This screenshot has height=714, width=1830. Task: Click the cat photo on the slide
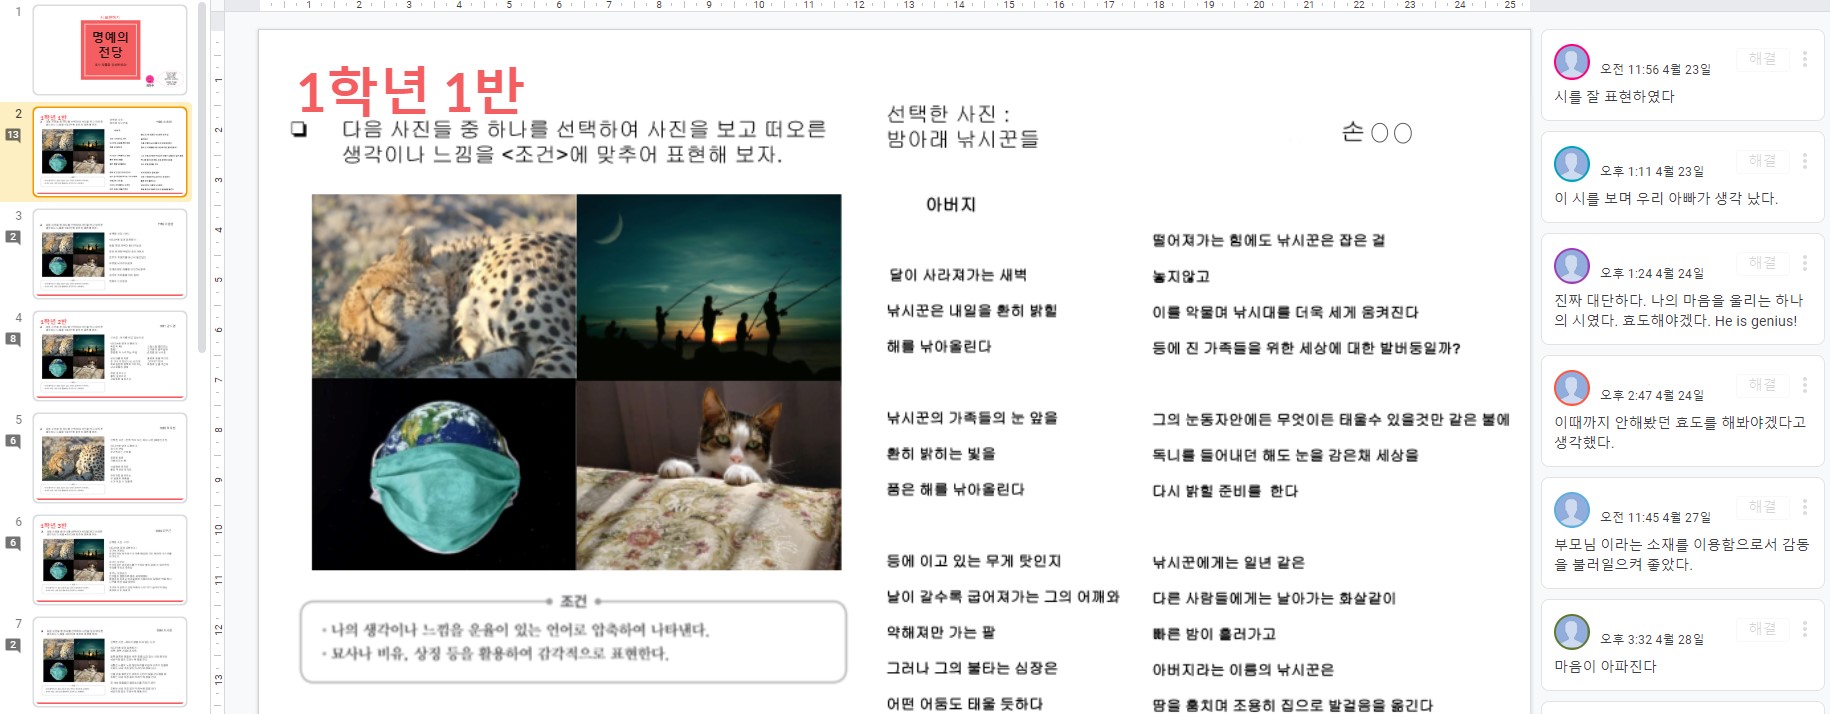709,475
